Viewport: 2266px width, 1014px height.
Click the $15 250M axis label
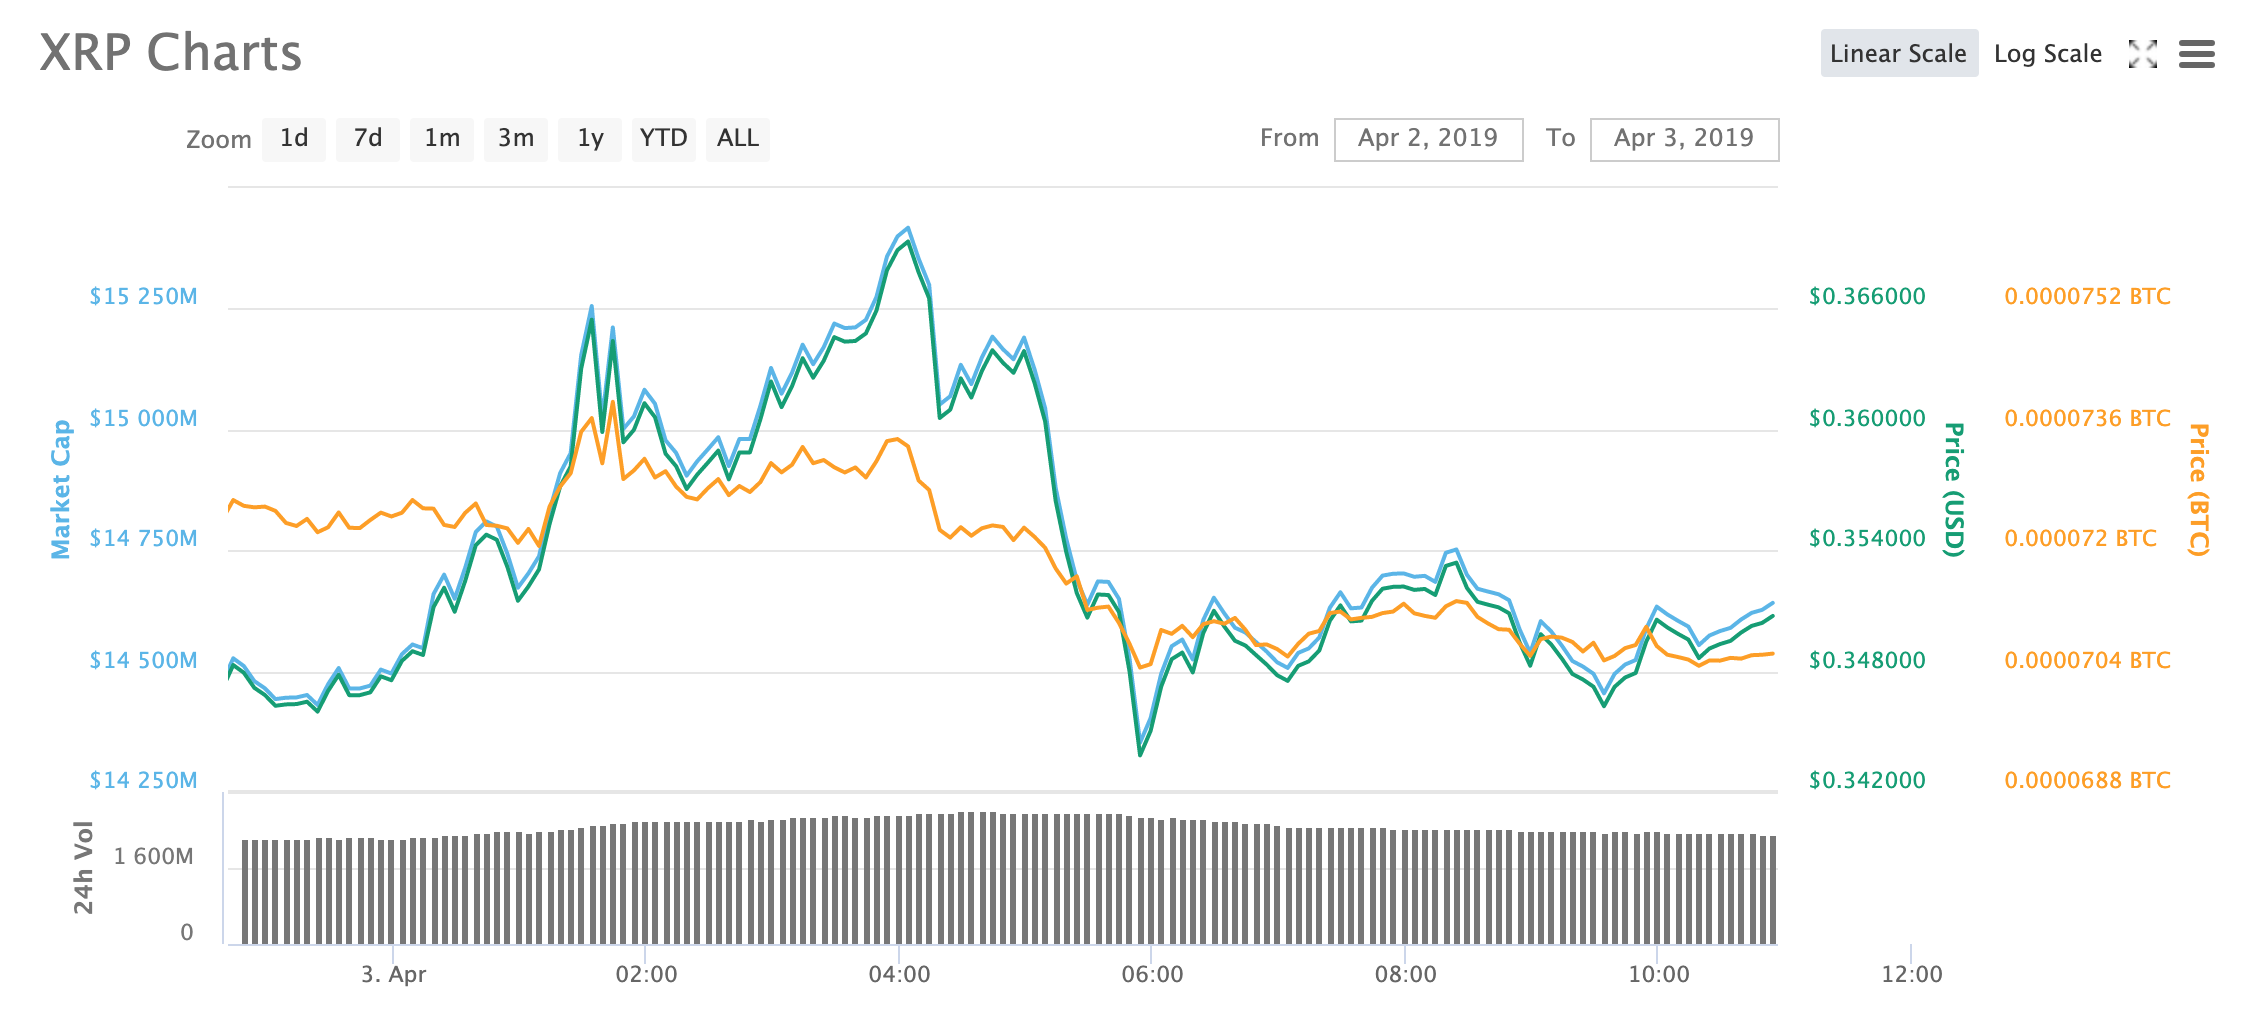point(143,296)
